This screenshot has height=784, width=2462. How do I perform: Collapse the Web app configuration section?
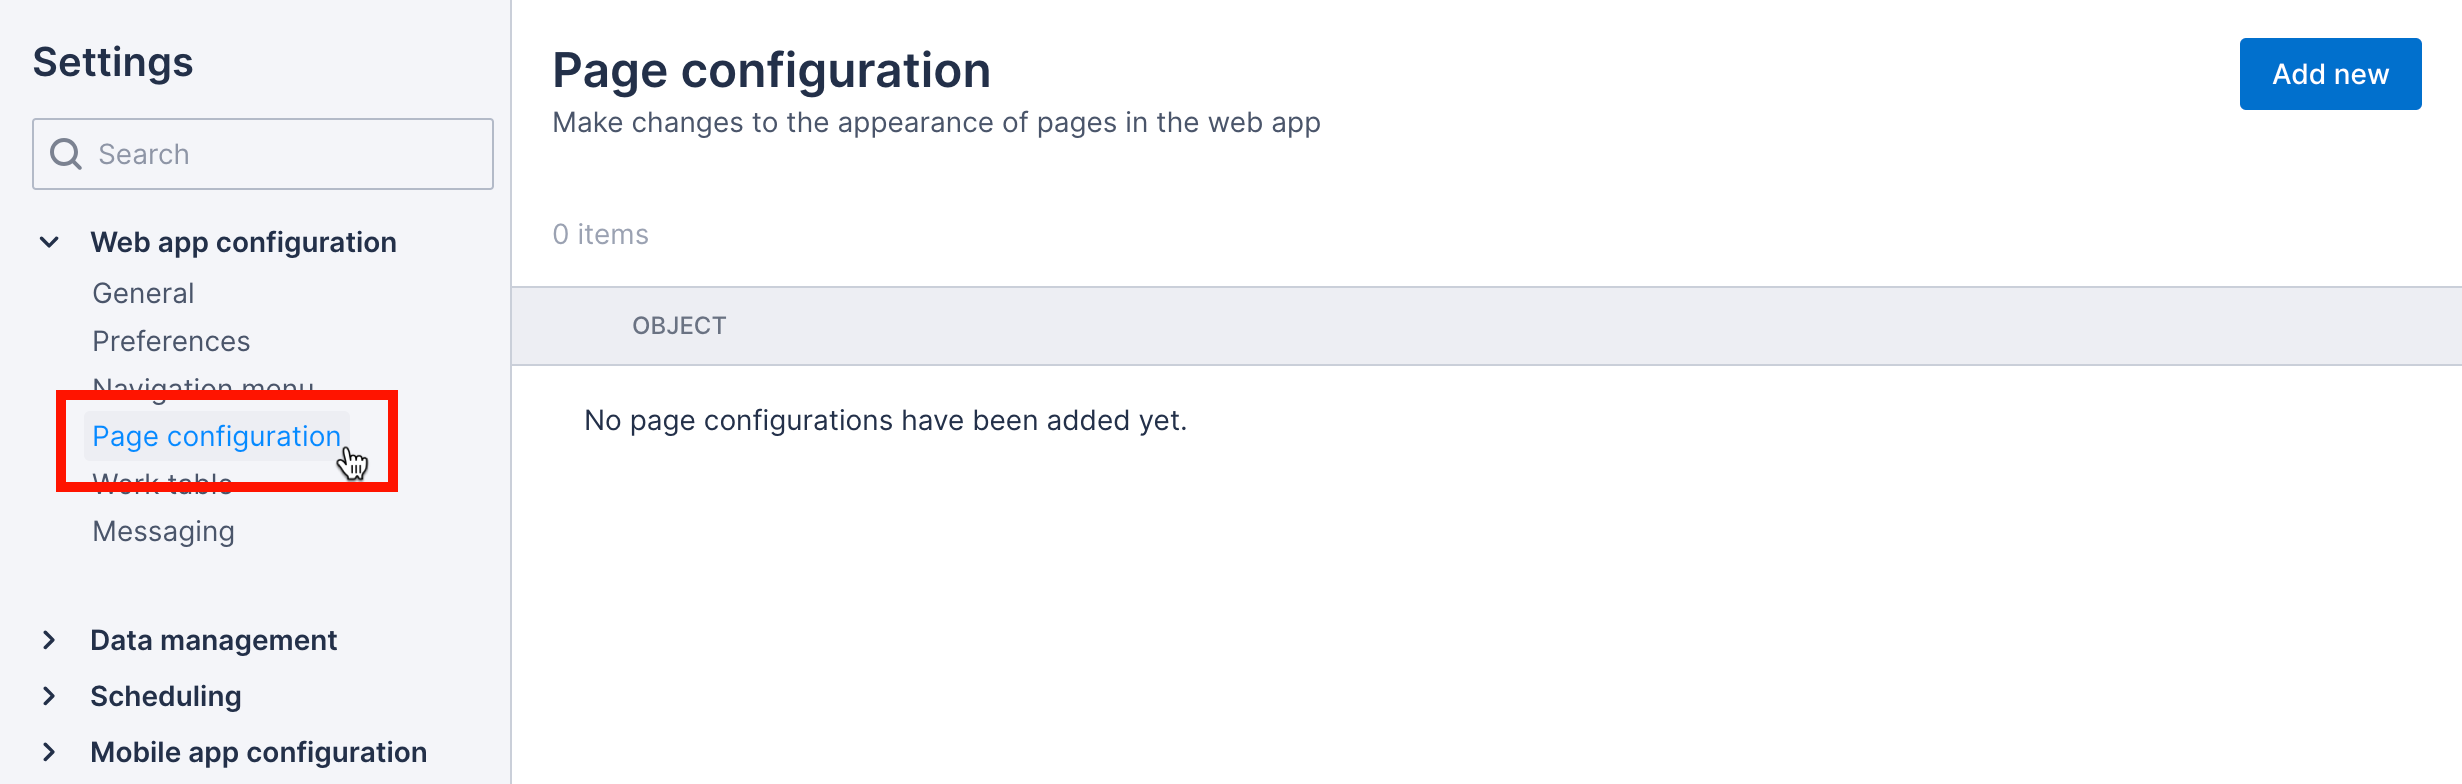pos(49,241)
